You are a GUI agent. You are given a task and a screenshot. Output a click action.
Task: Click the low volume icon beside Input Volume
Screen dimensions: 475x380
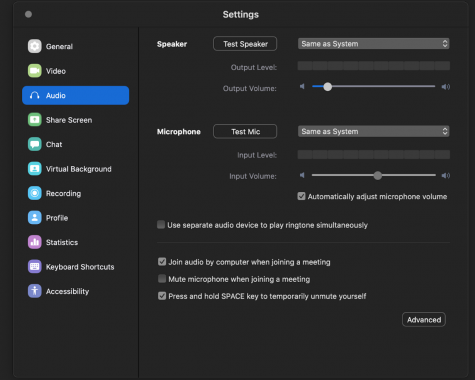(x=302, y=175)
